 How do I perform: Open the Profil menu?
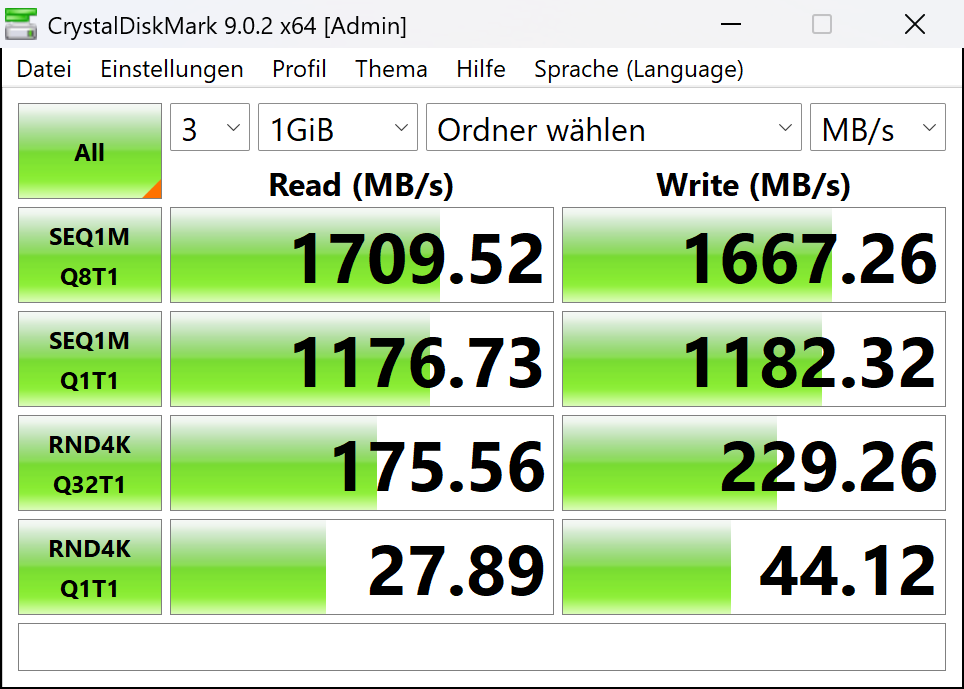tap(299, 69)
